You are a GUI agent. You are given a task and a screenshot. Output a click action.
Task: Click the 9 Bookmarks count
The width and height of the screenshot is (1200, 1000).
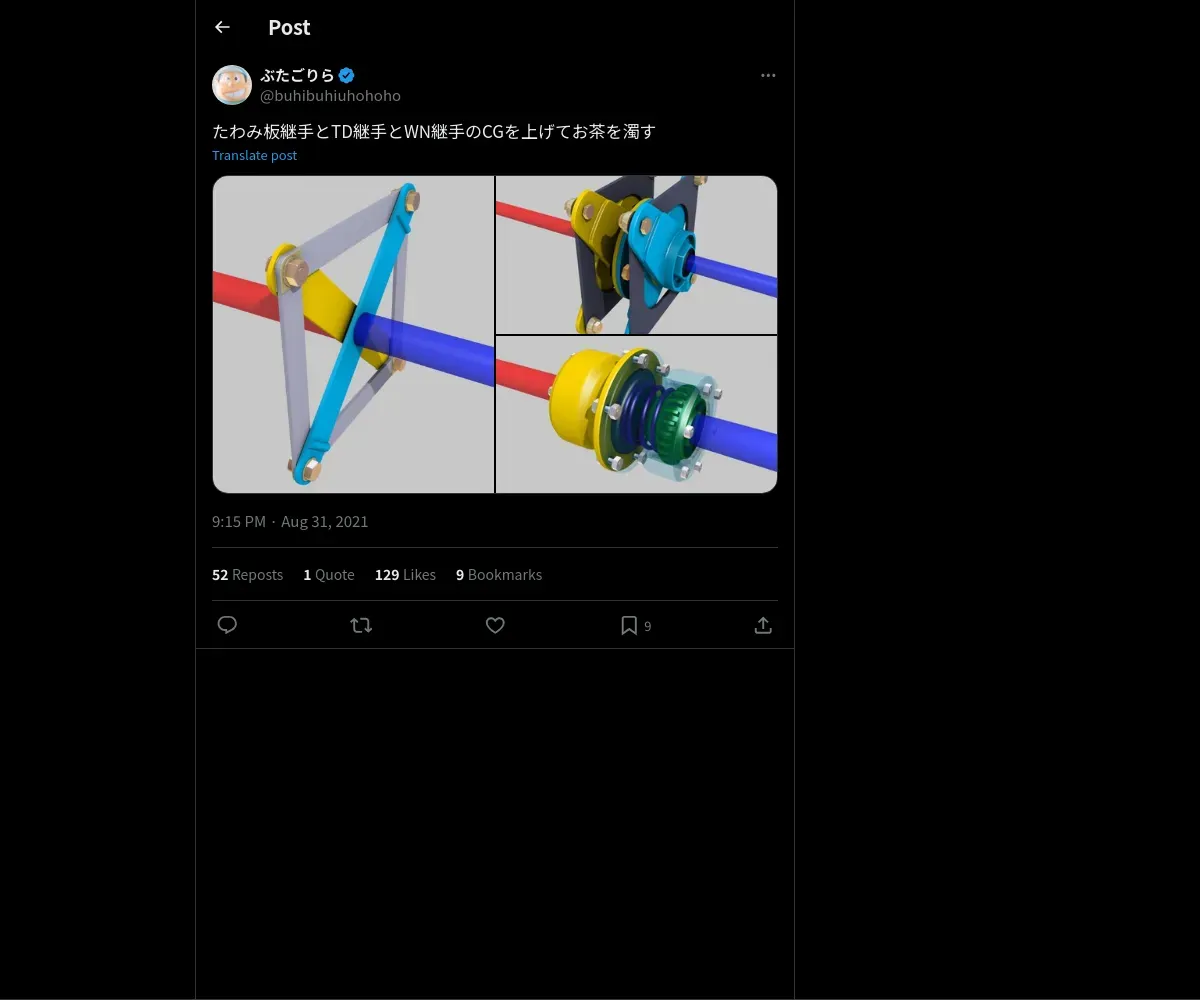499,575
